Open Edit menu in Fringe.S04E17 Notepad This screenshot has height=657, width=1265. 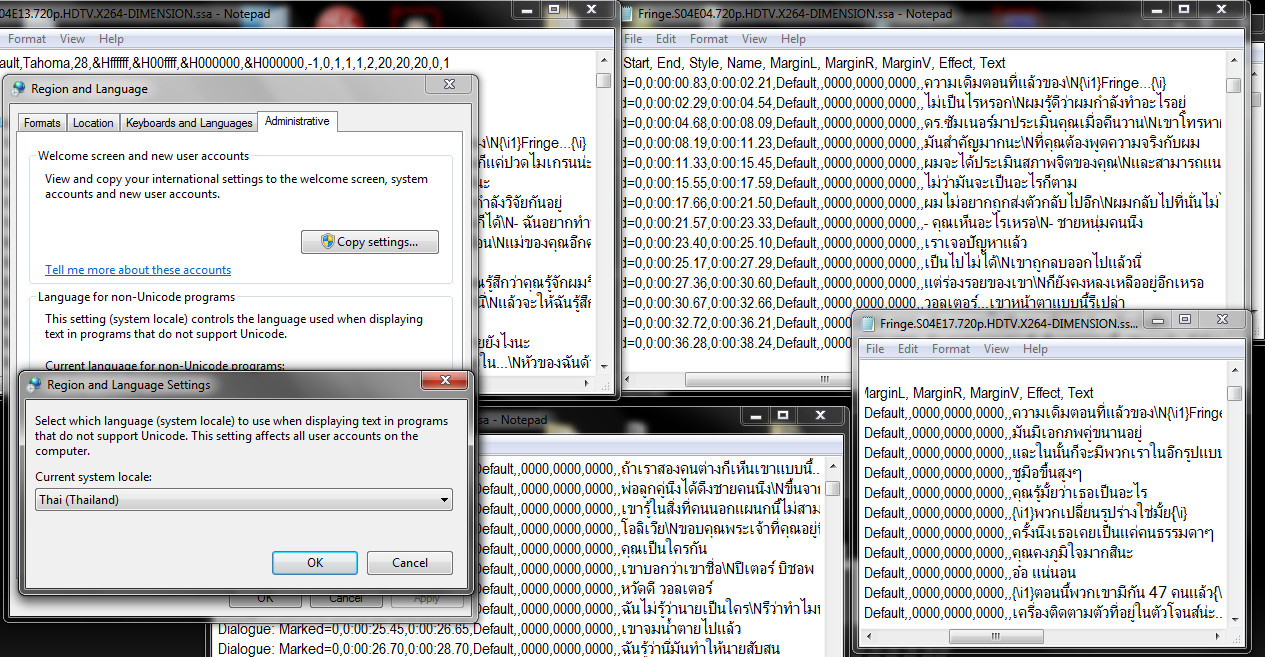click(908, 349)
